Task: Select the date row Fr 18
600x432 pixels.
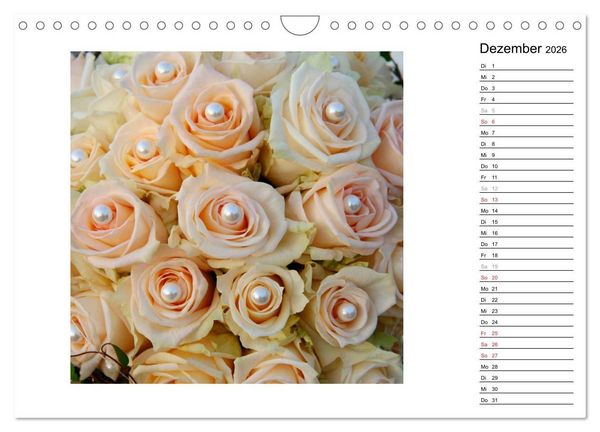Action: coord(527,255)
